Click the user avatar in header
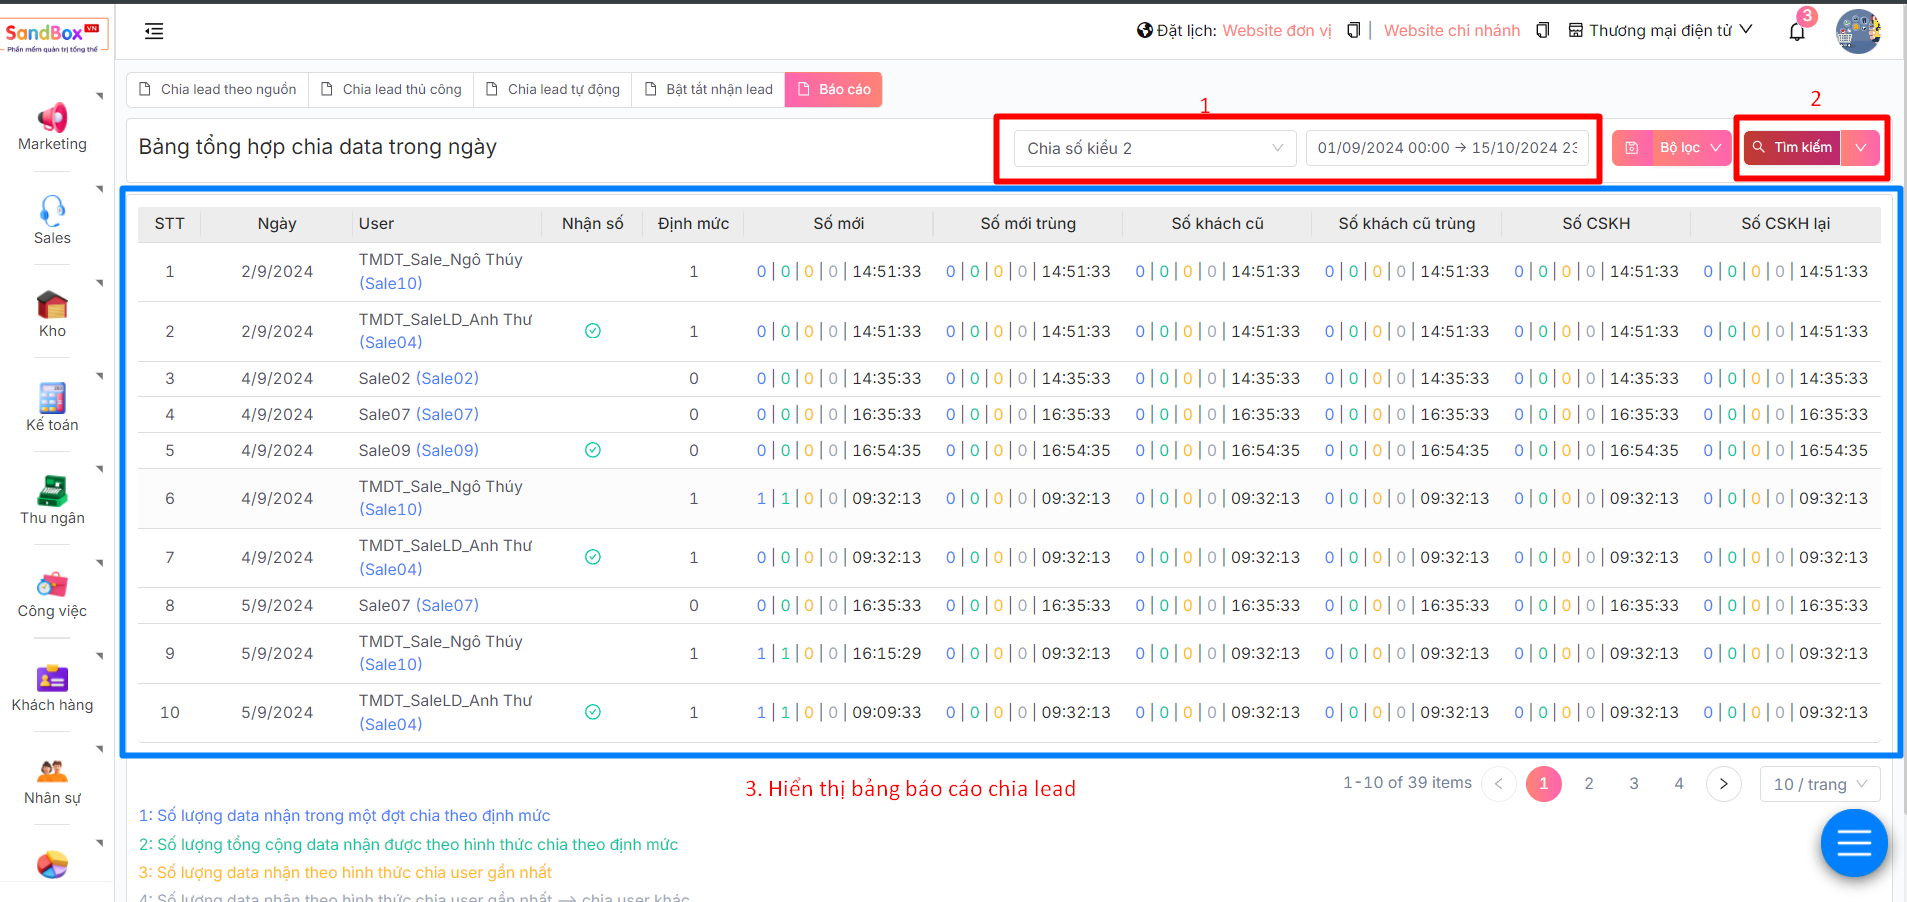The image size is (1907, 902). point(1857,31)
